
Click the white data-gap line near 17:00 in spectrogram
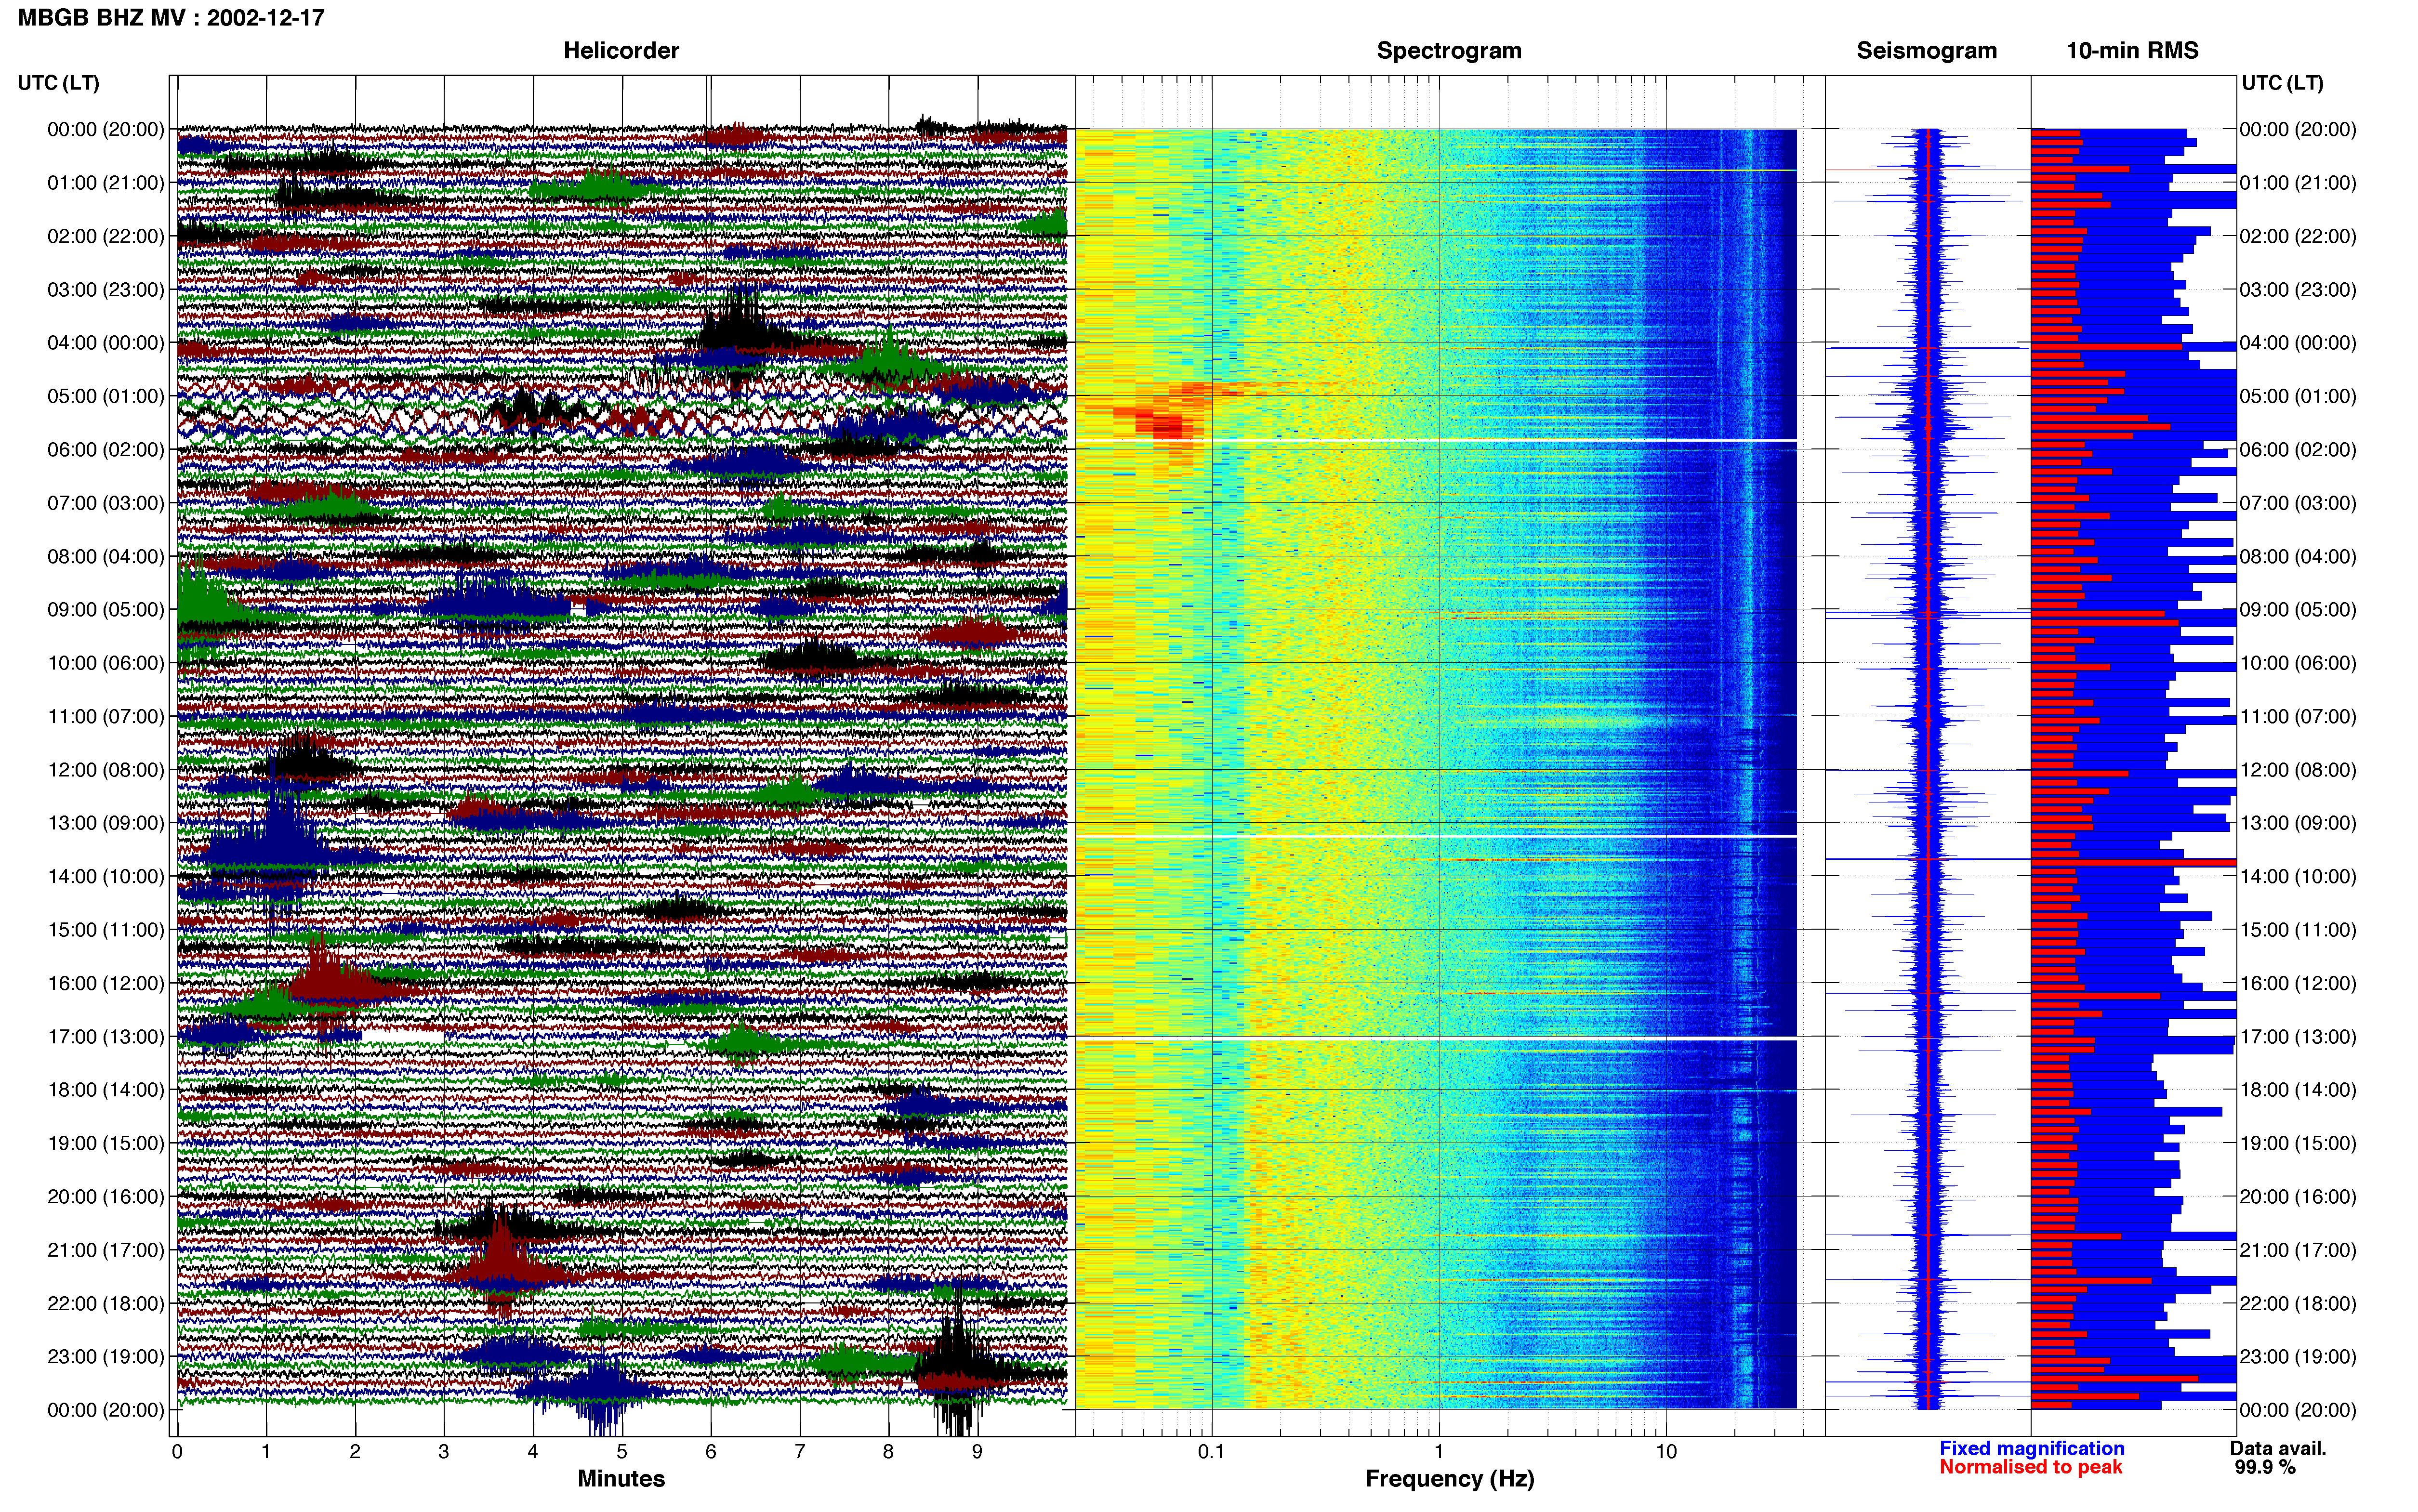(x=1436, y=1039)
